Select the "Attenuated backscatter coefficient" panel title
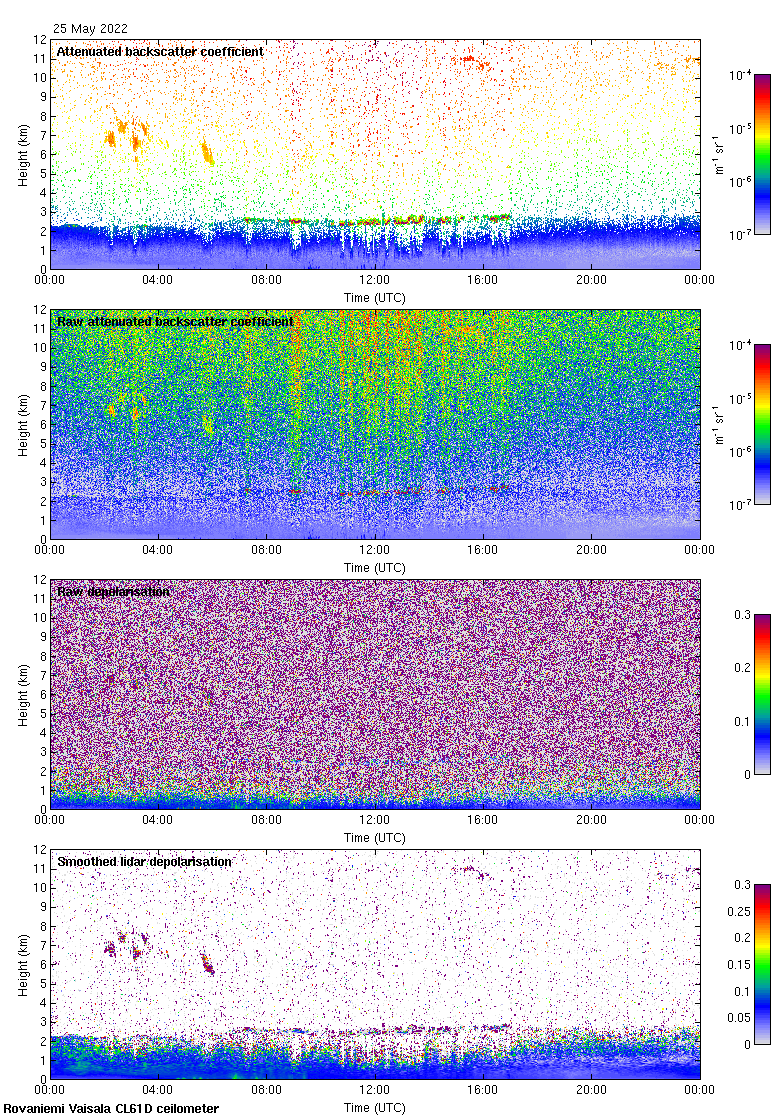This screenshot has width=780, height=1120. coord(160,51)
